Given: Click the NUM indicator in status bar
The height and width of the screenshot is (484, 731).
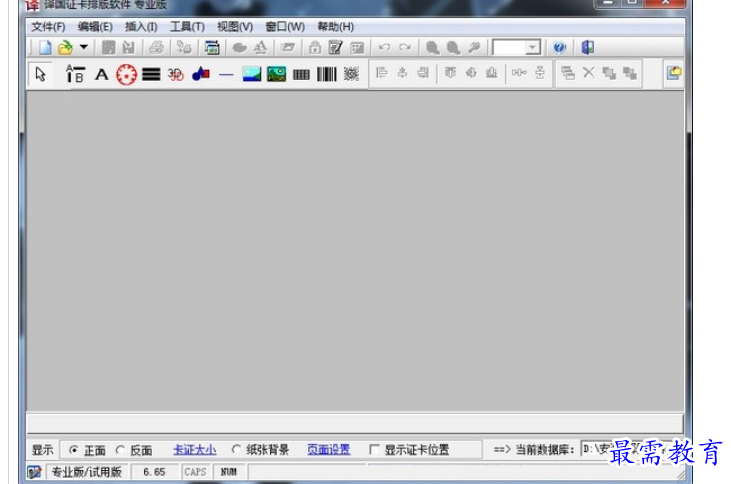Looking at the screenshot, I should tap(228, 472).
